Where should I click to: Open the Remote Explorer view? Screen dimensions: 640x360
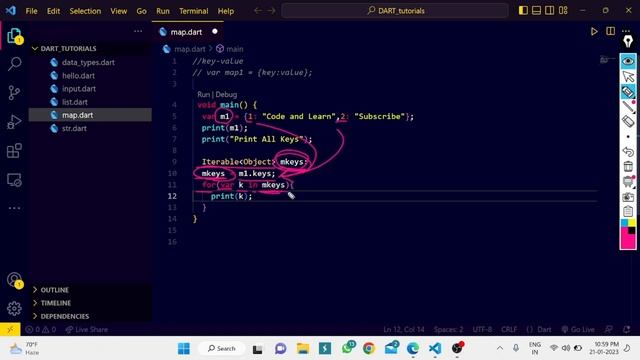point(14,180)
